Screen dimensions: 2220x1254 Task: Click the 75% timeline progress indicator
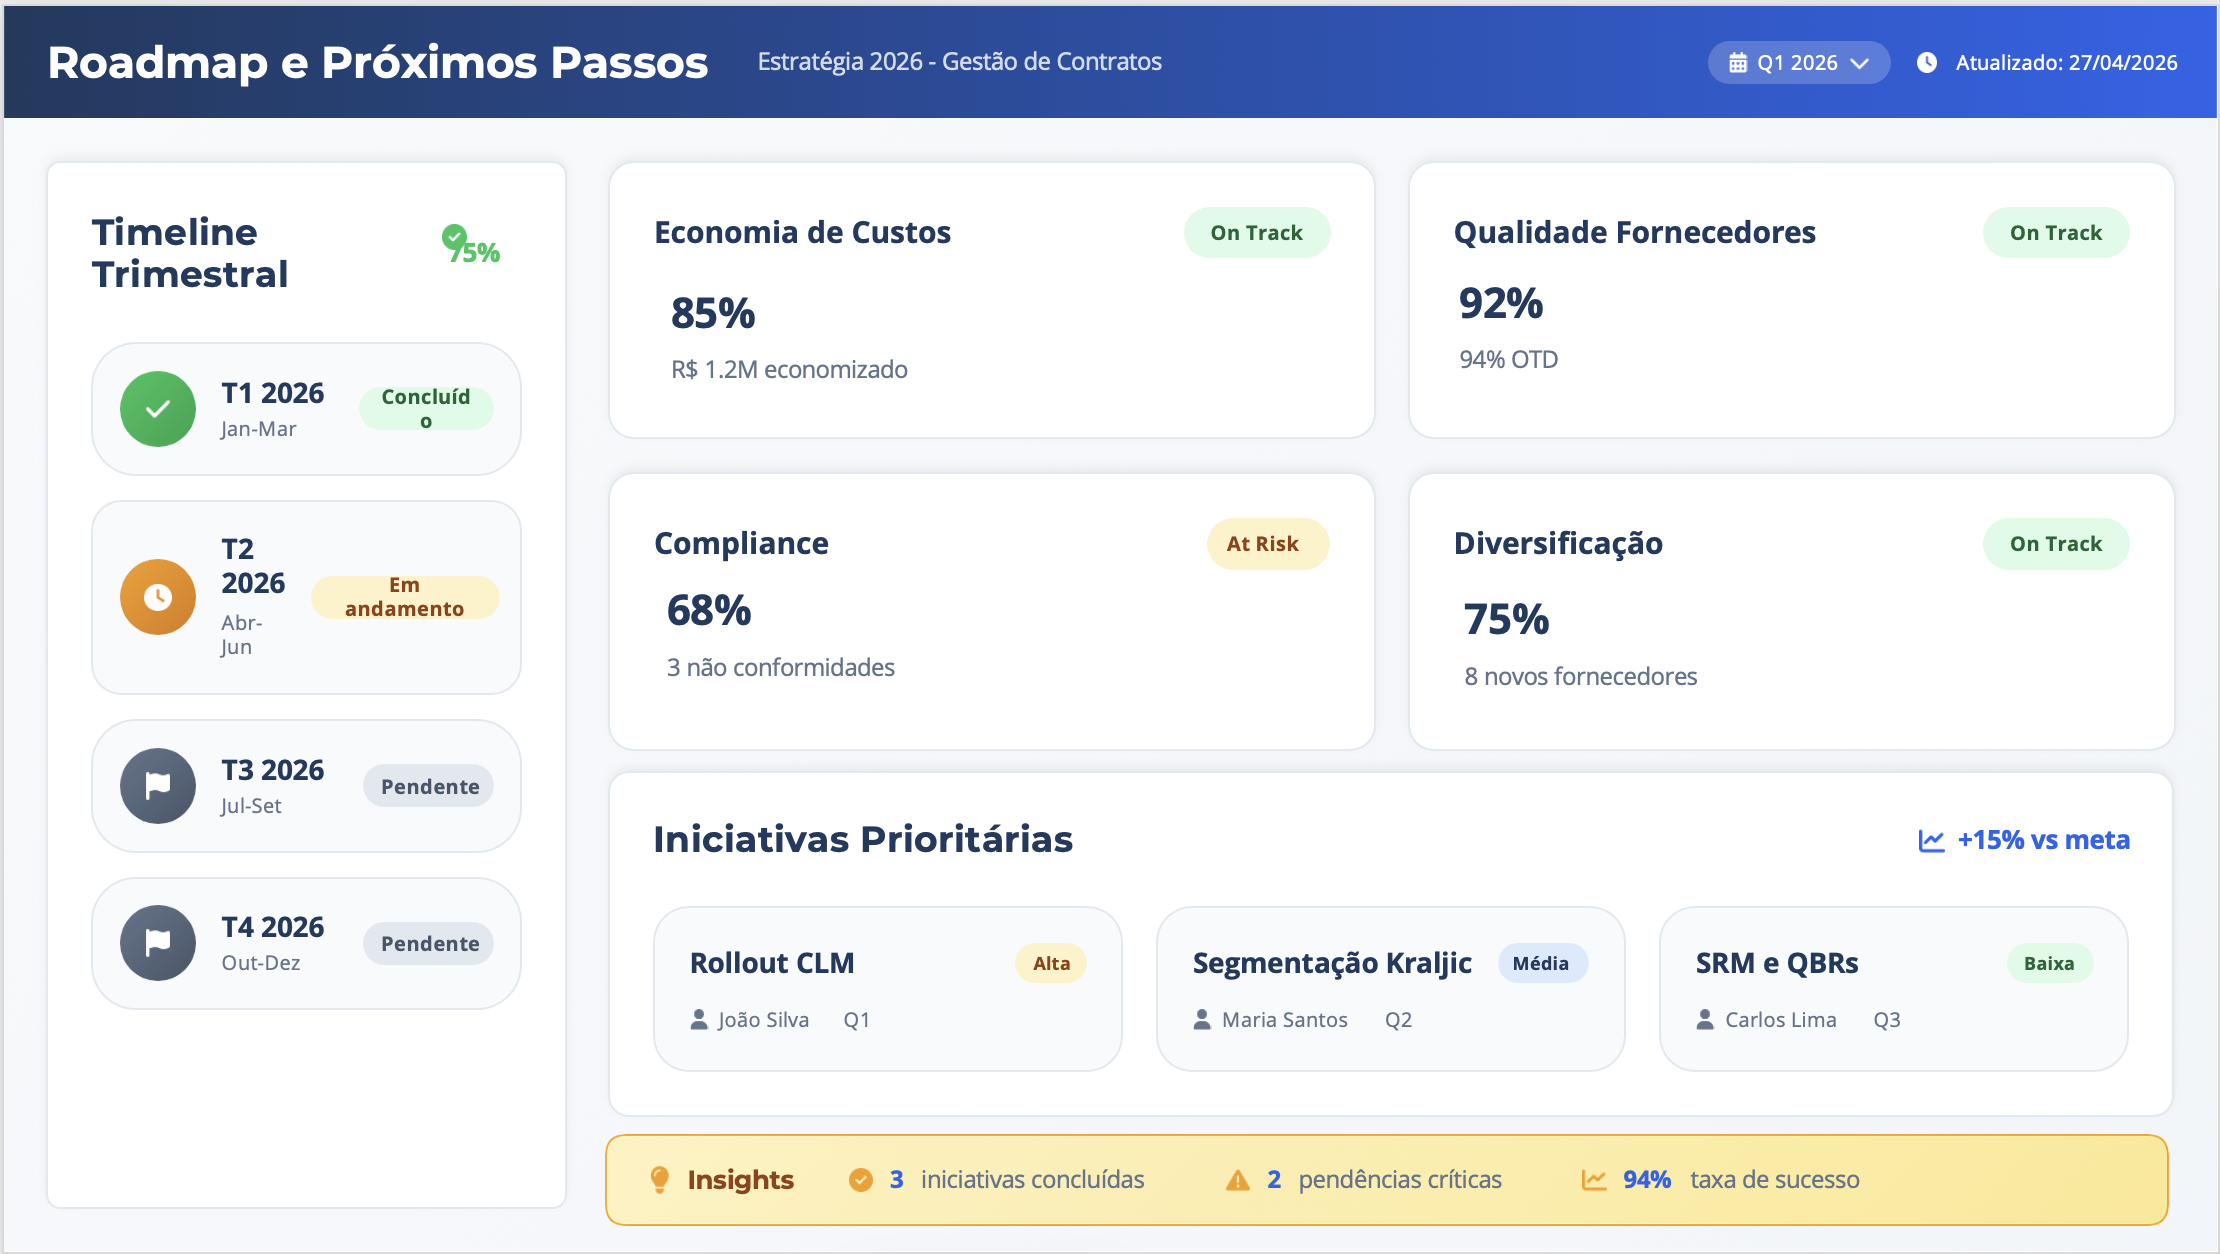click(471, 245)
